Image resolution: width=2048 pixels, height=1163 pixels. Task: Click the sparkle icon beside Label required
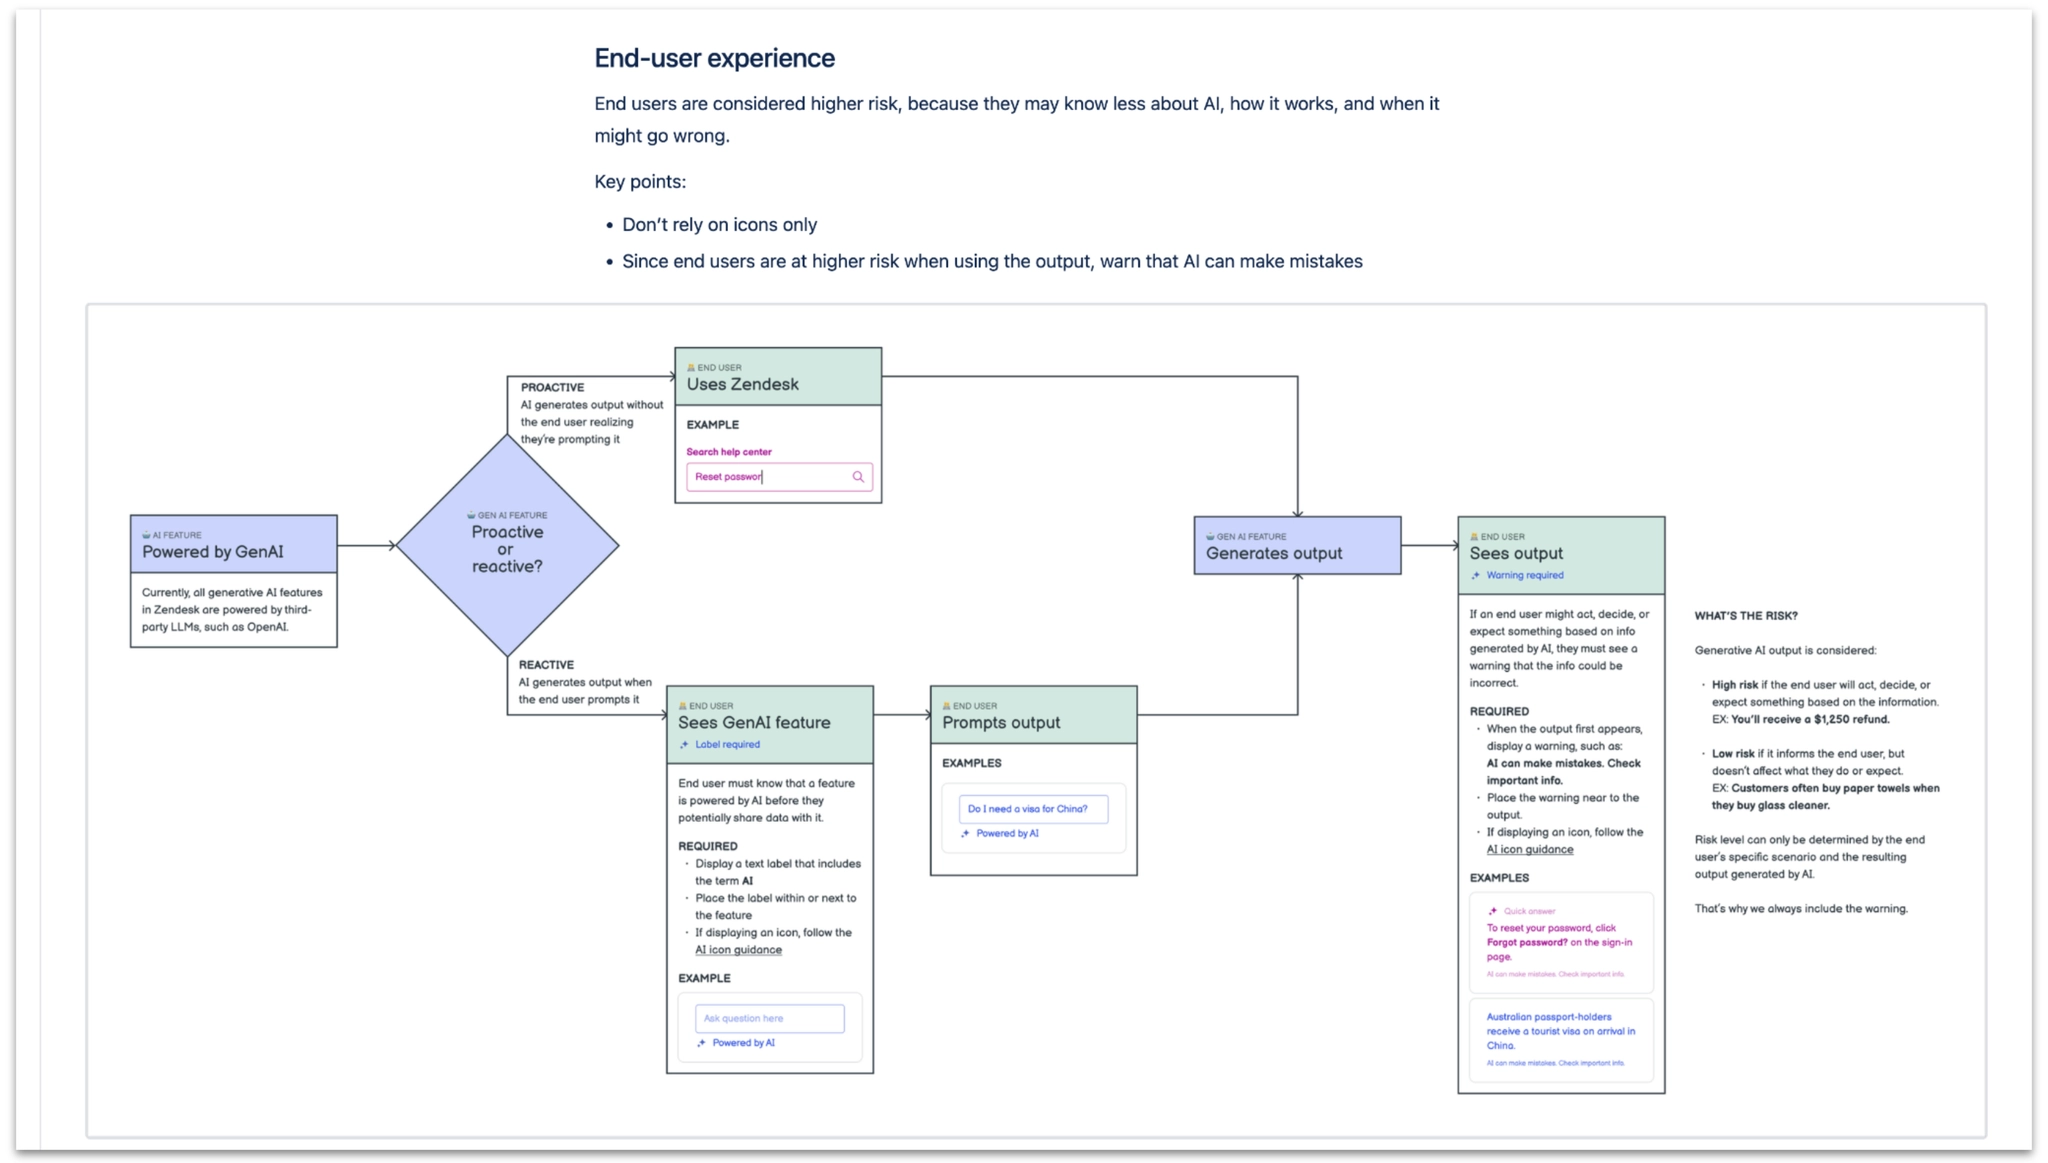[684, 744]
